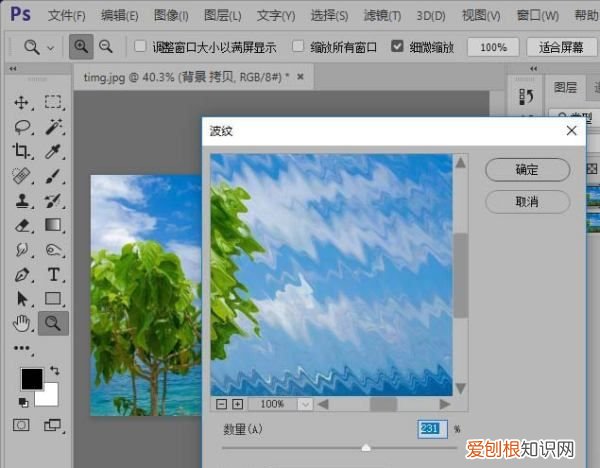Select the Move tool
Viewport: 600px width, 468px height.
pyautogui.click(x=21, y=103)
